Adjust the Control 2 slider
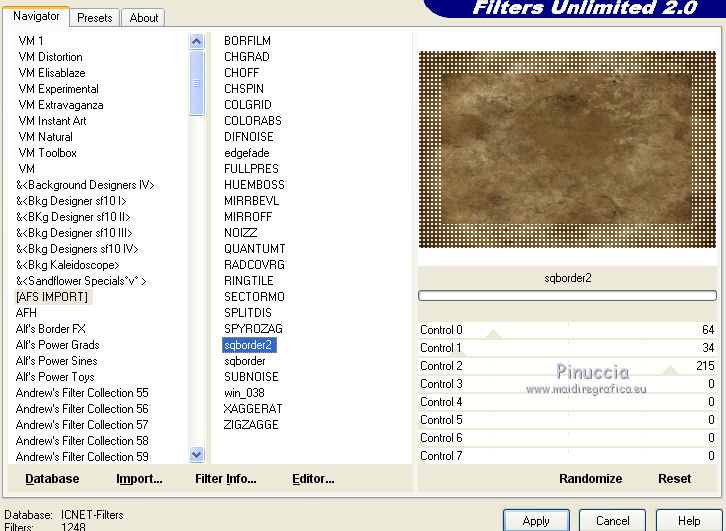726x531 pixels. tap(567, 366)
